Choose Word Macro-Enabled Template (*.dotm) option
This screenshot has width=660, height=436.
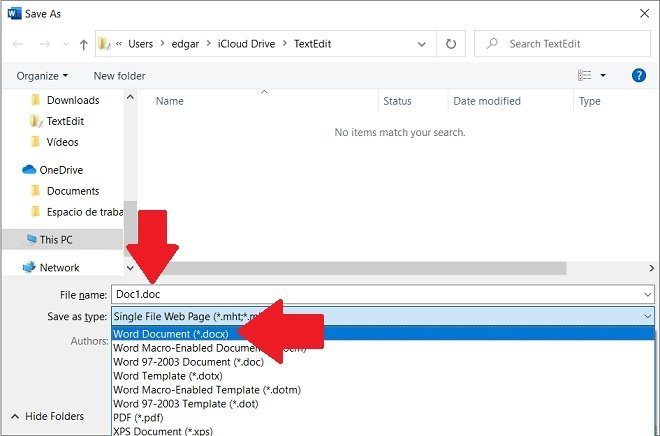pyautogui.click(x=383, y=390)
